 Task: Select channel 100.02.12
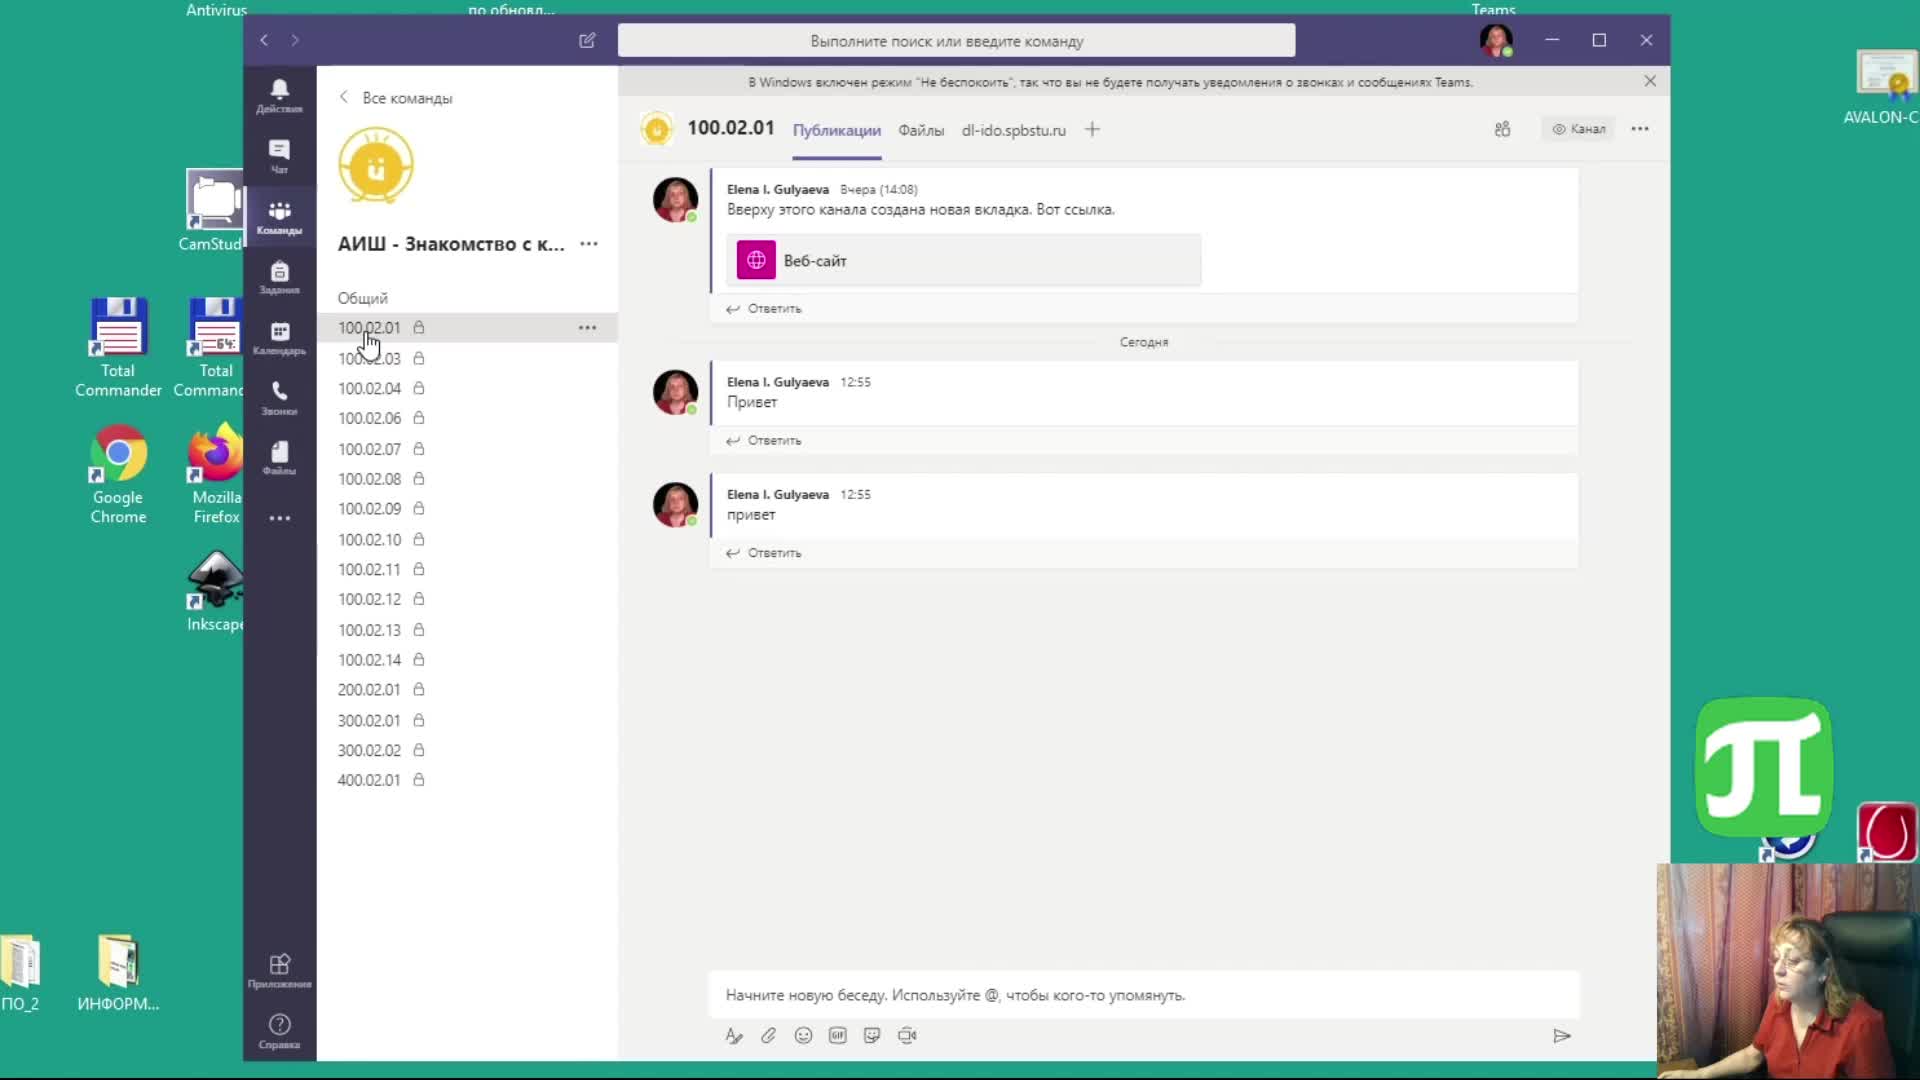[467, 600]
